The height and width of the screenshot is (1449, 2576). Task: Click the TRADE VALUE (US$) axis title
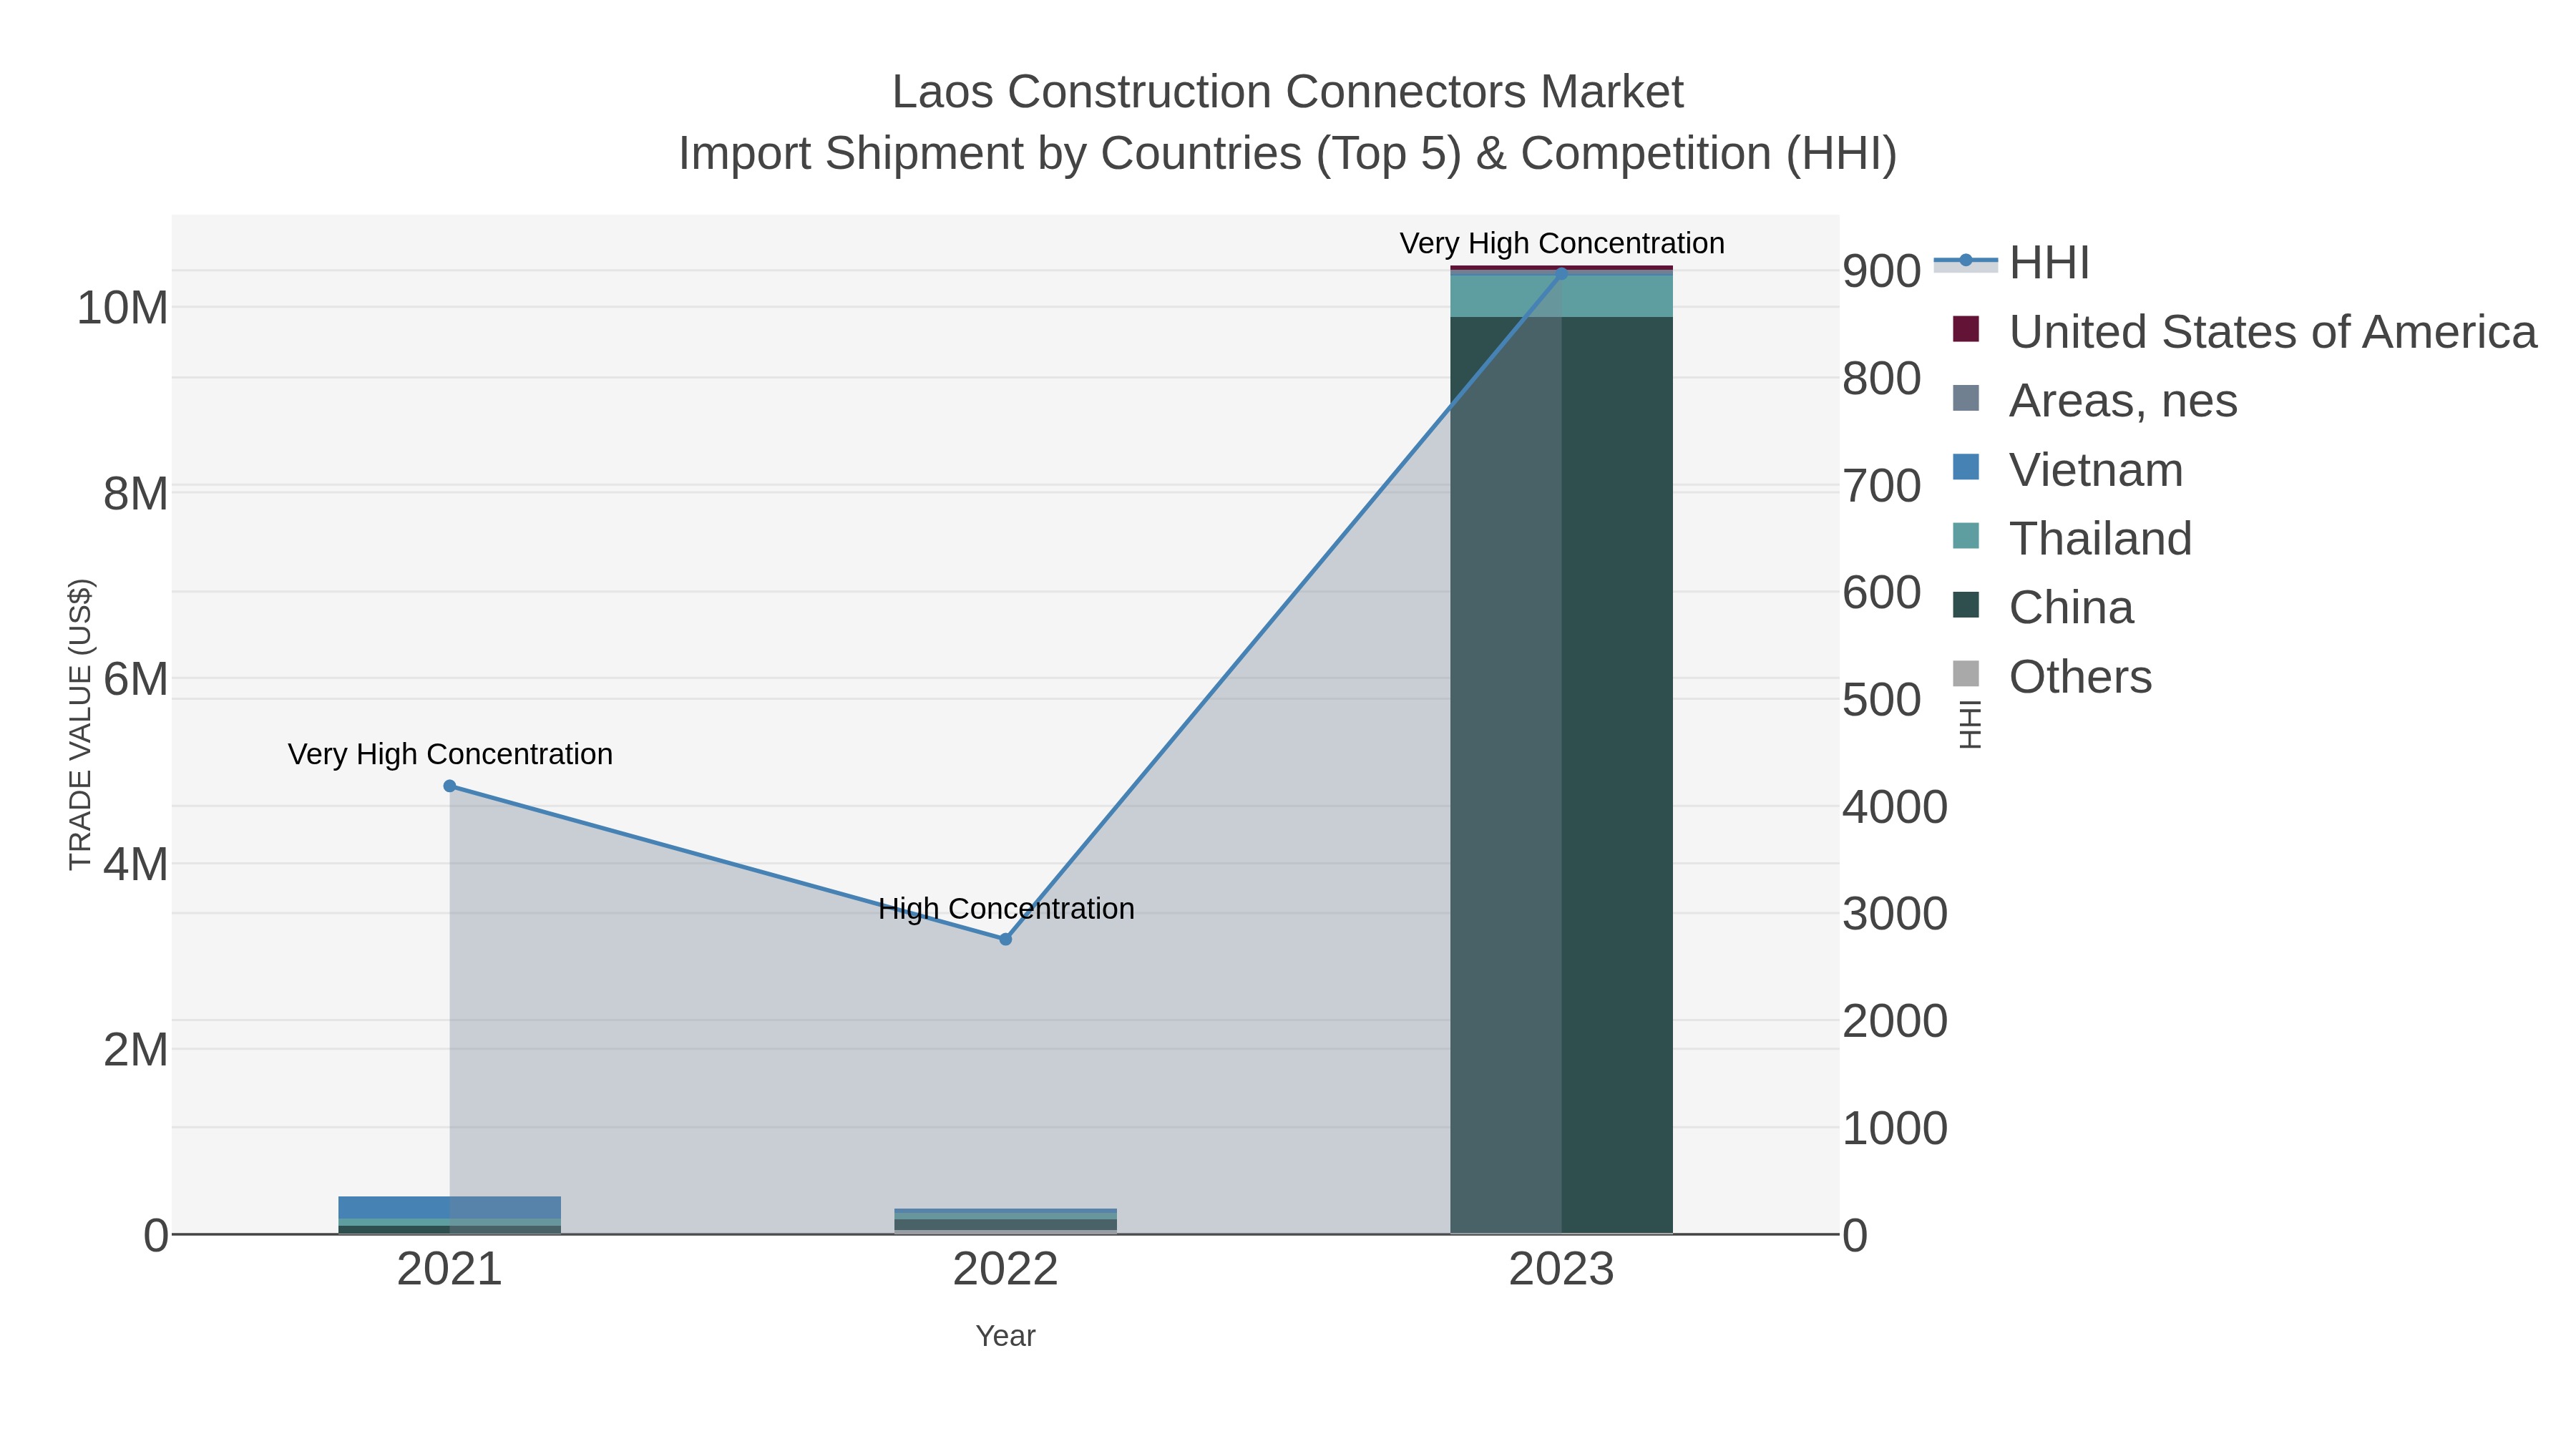point(80,724)
